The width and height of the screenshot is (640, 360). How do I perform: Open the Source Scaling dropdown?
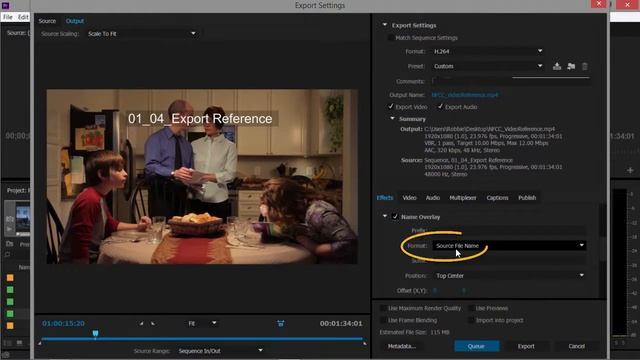(x=142, y=33)
